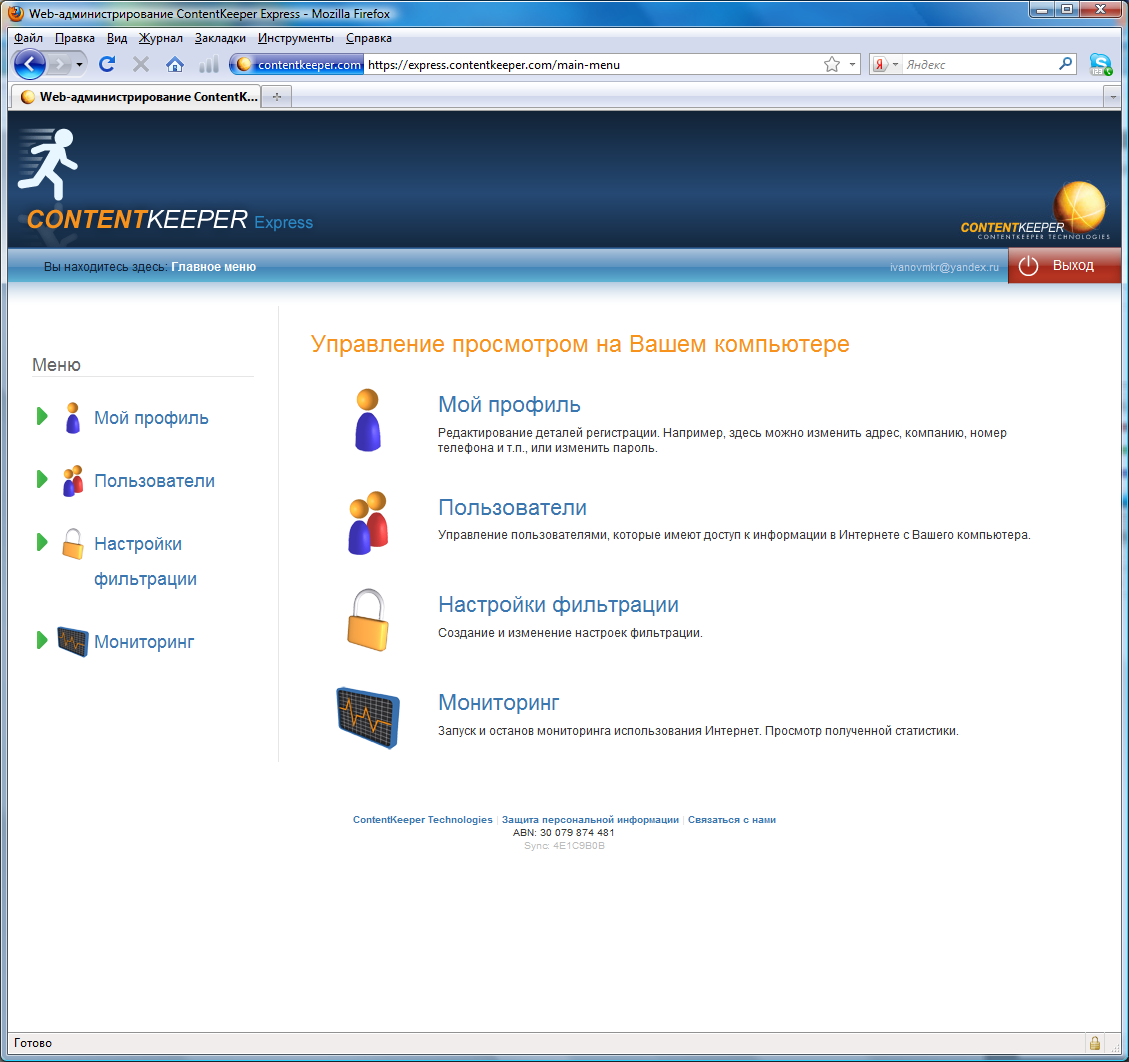Click the Firefox Back navigation button

[30, 65]
